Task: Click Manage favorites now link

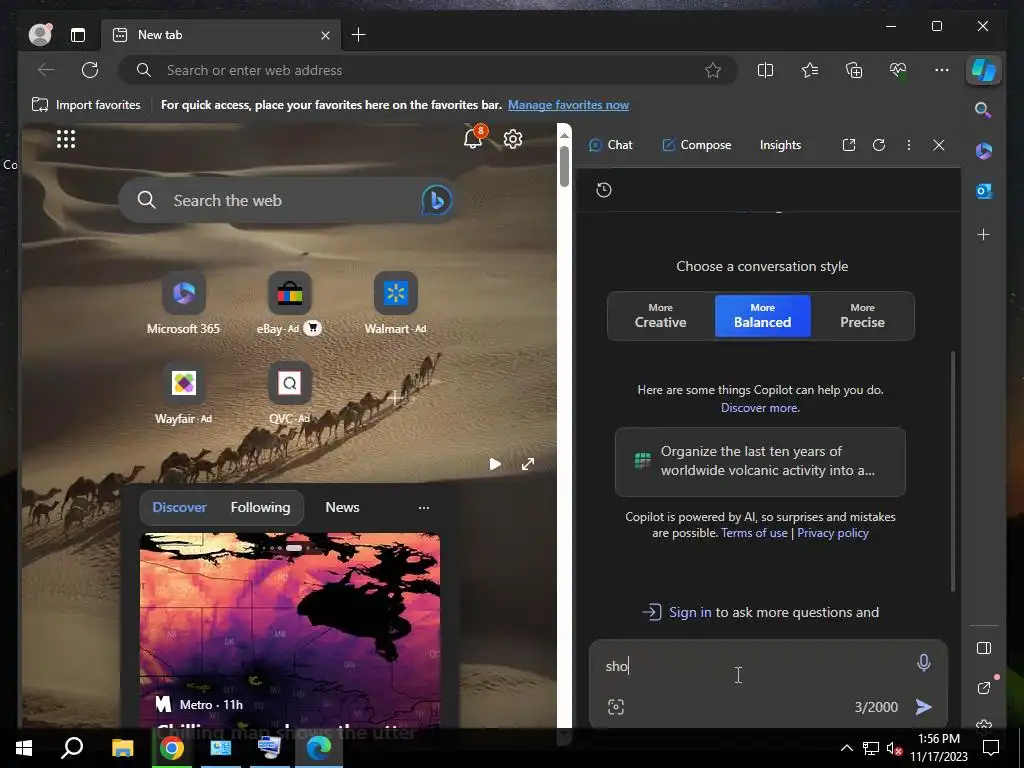Action: point(568,105)
